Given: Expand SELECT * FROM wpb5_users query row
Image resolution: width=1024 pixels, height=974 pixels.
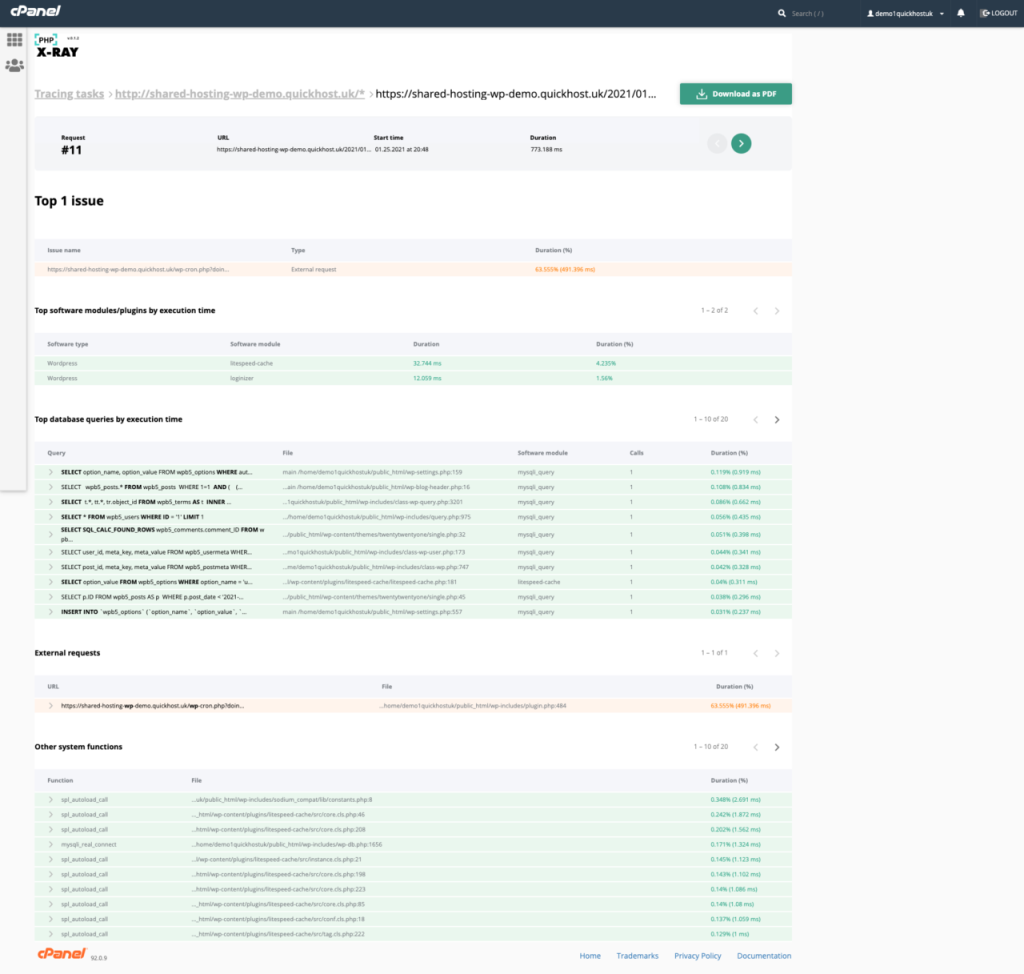Looking at the screenshot, I should 51,517.
